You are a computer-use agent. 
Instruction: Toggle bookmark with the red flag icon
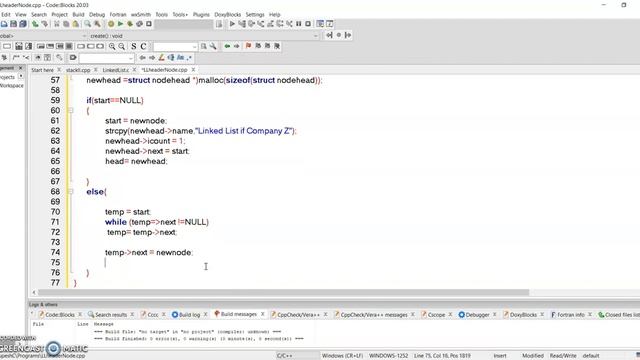point(248,46)
